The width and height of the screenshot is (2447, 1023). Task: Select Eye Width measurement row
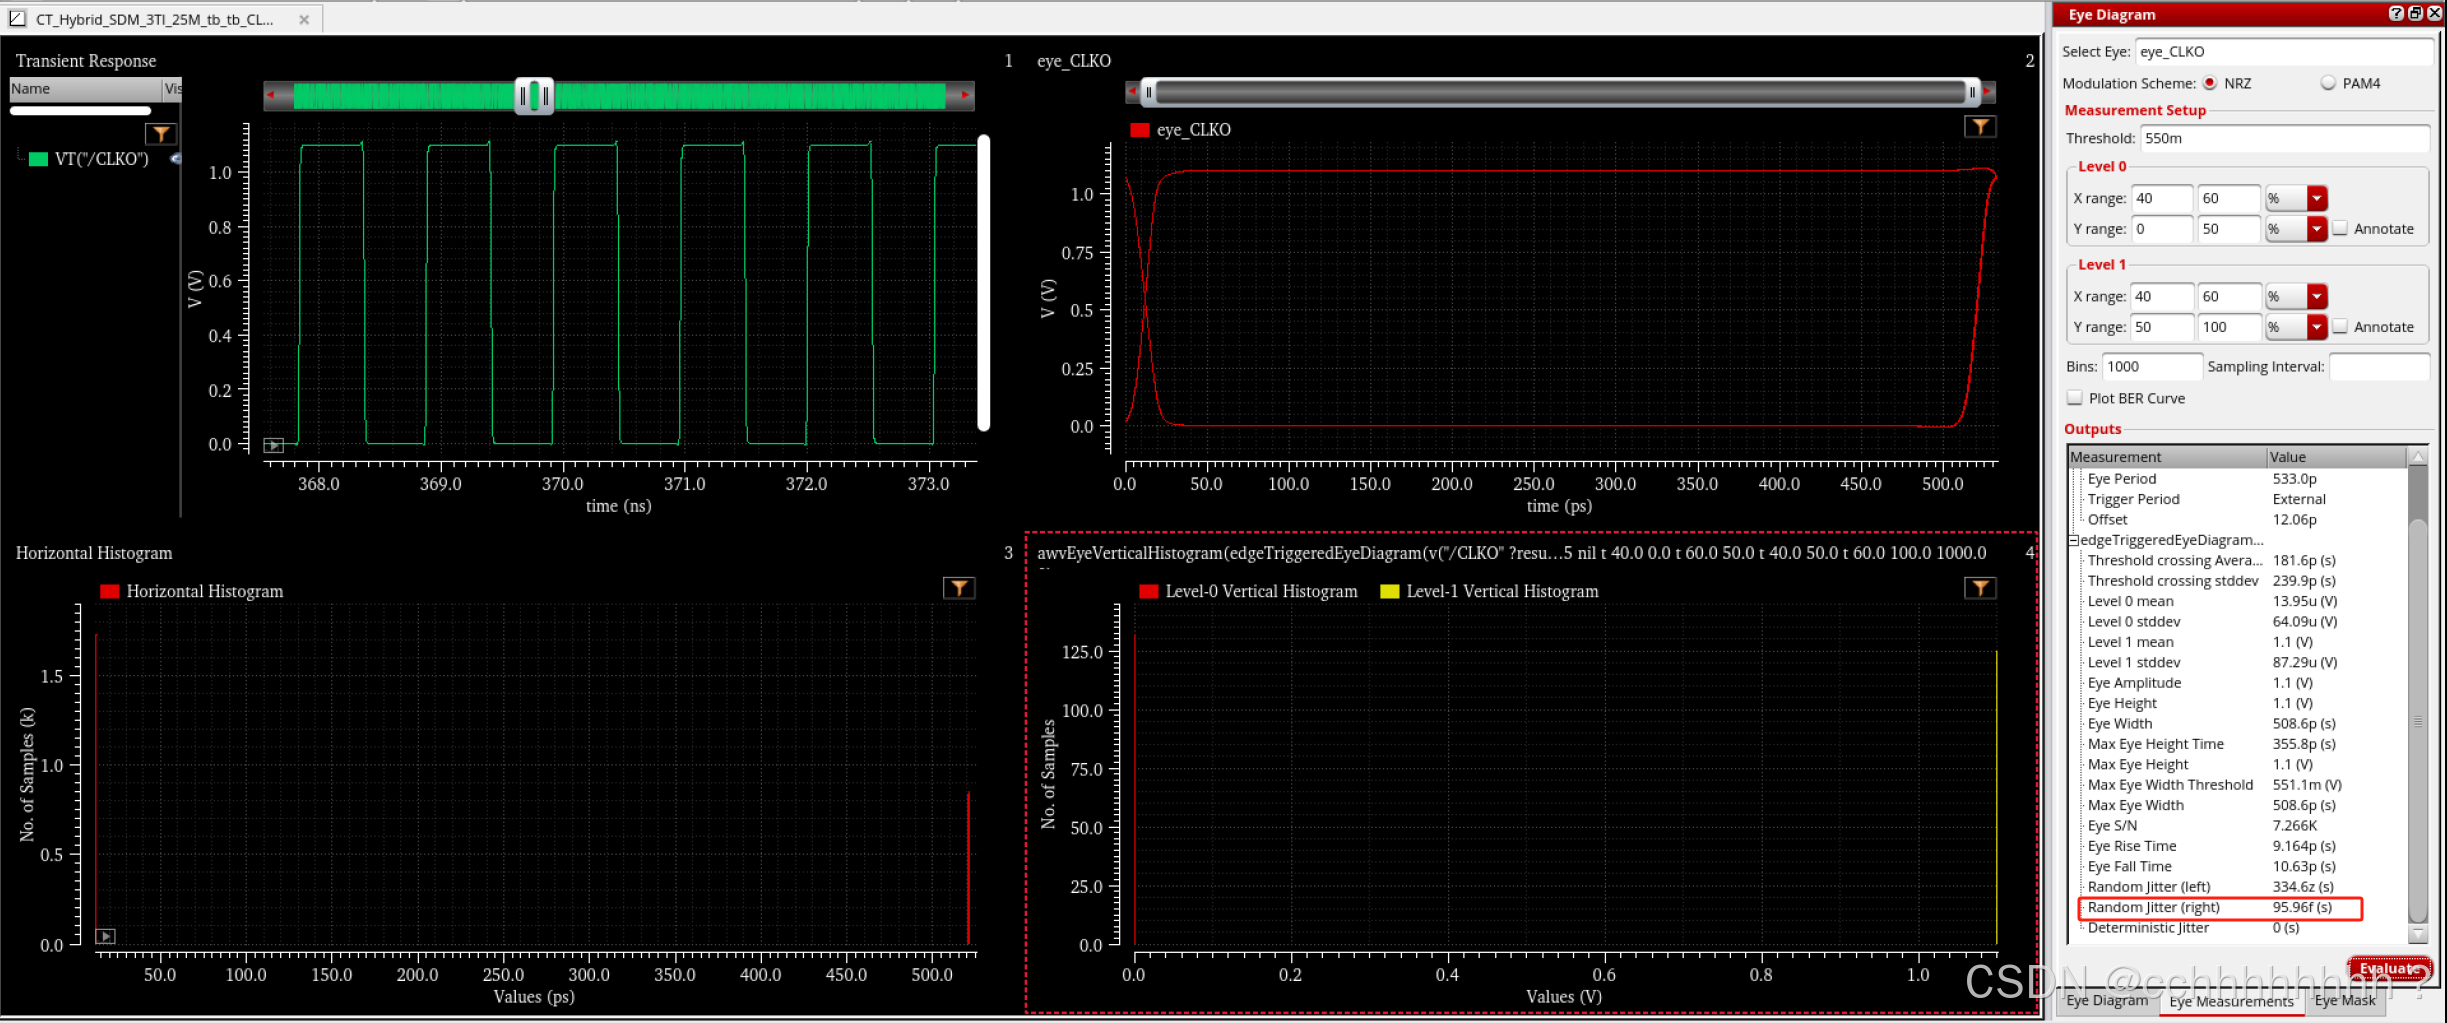(x=2238, y=724)
